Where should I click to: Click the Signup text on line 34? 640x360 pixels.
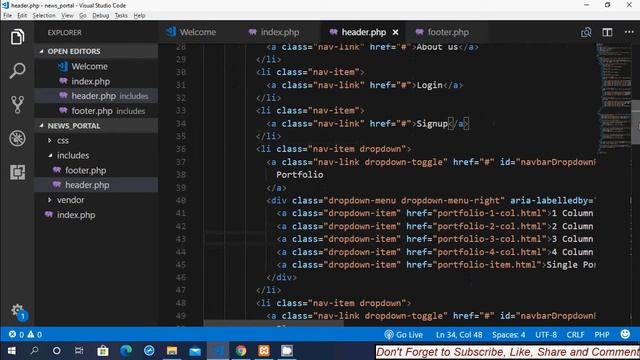(x=432, y=124)
